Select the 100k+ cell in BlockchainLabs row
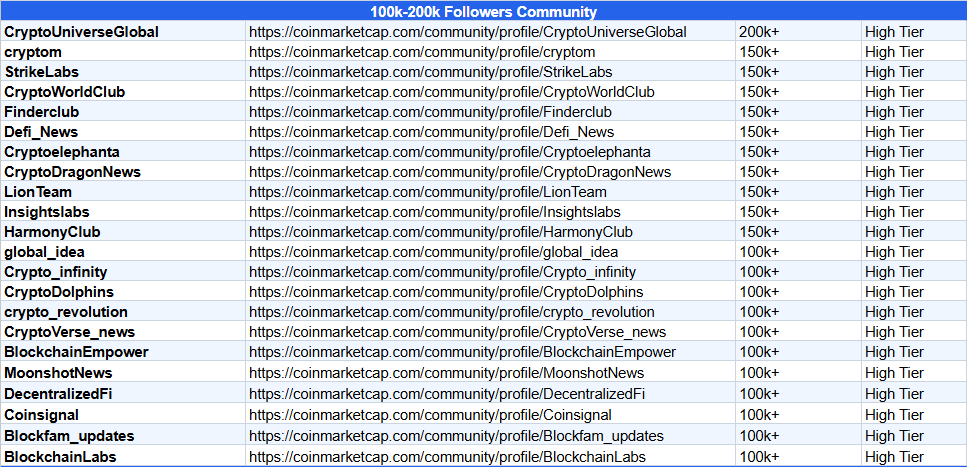This screenshot has width=967, height=467. pos(798,456)
